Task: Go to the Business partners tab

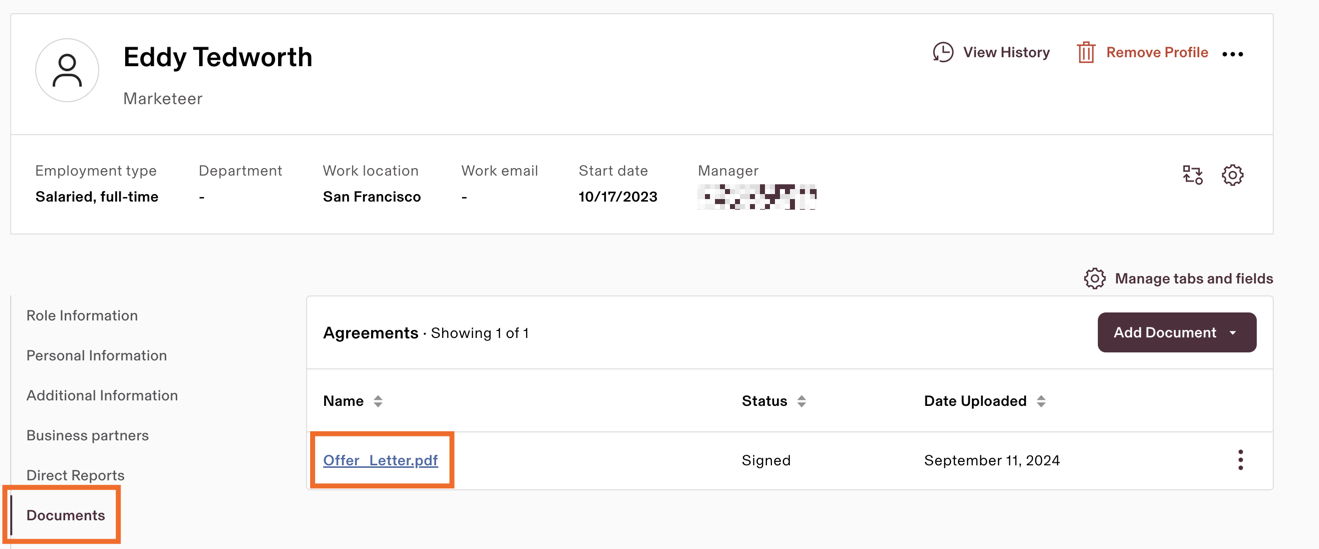Action: coord(88,436)
